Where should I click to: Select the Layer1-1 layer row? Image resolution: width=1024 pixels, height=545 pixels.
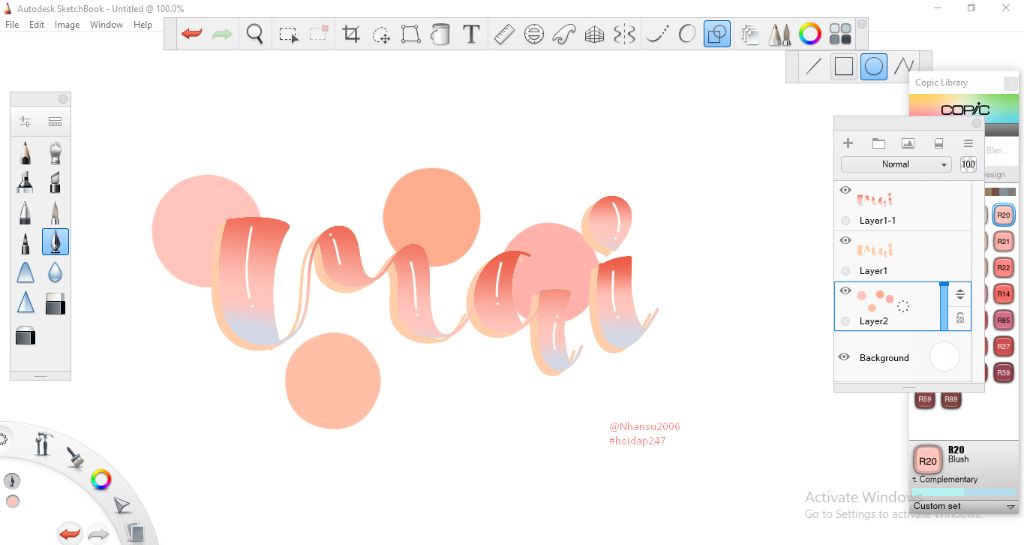[903, 205]
